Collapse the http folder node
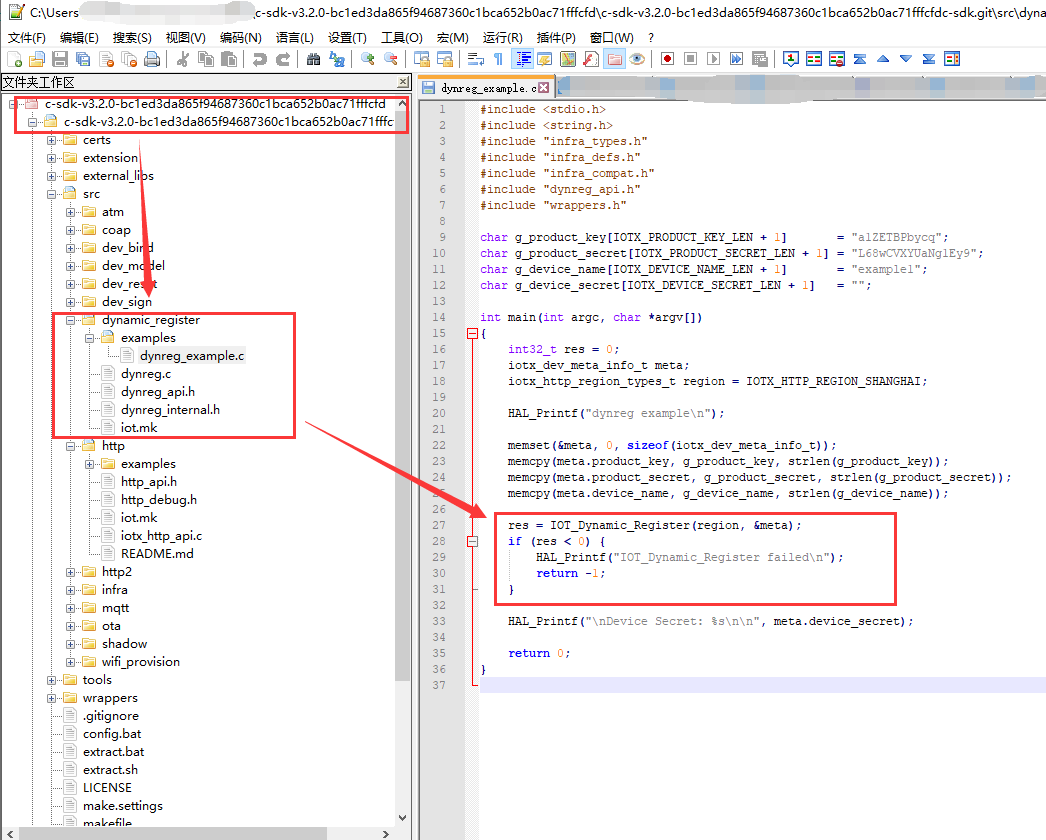1046x840 pixels. tap(70, 446)
